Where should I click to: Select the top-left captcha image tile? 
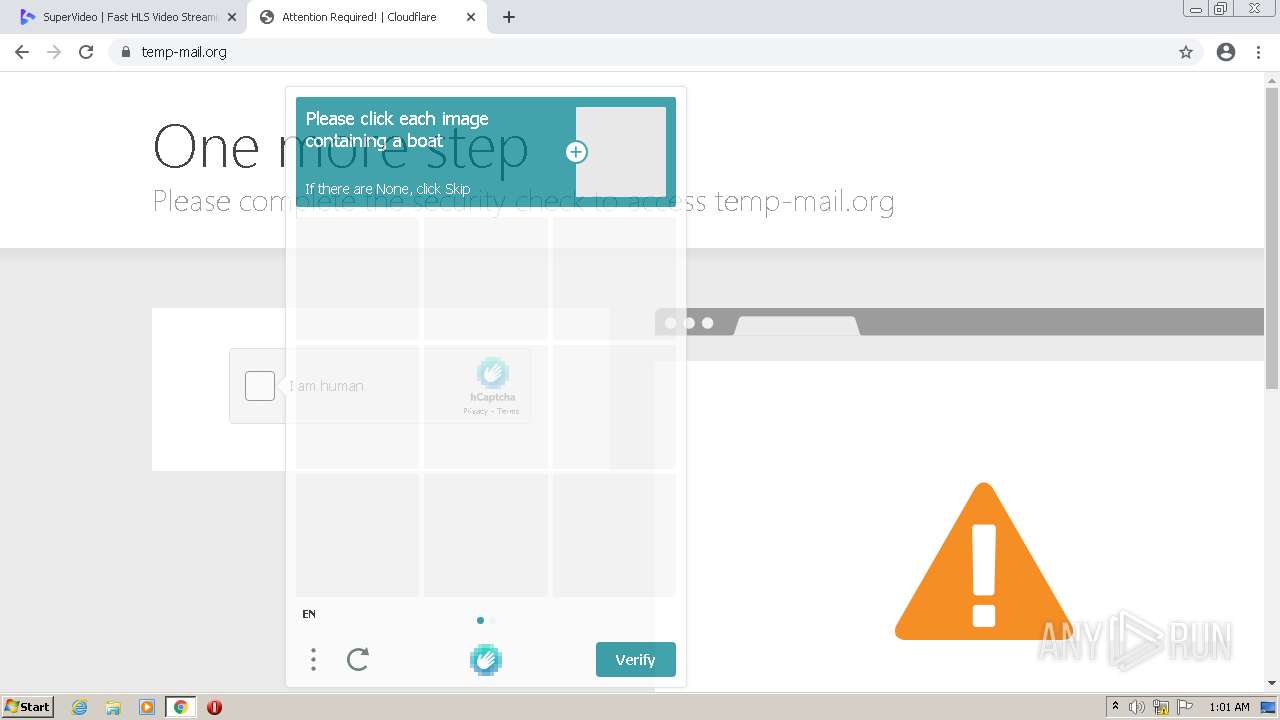(357, 279)
